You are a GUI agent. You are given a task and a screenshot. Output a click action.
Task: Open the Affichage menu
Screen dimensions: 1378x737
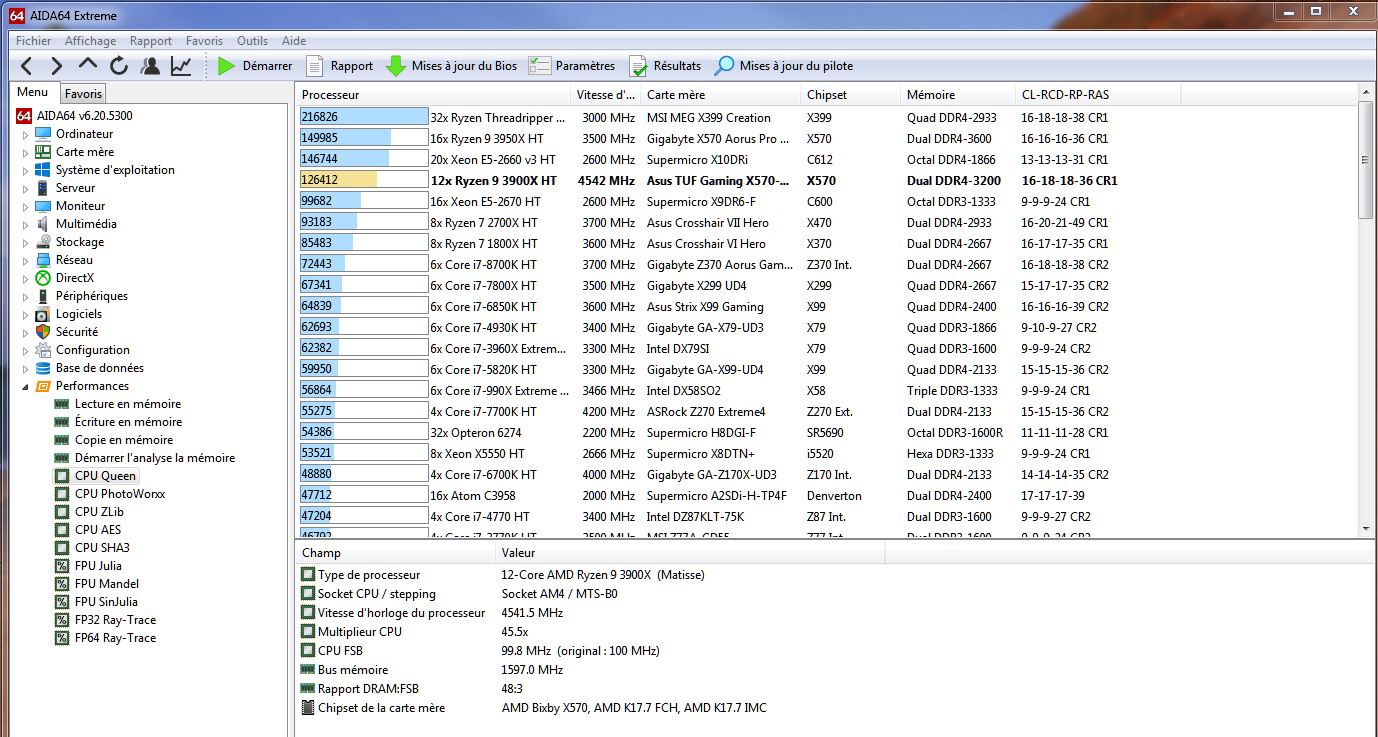click(90, 41)
